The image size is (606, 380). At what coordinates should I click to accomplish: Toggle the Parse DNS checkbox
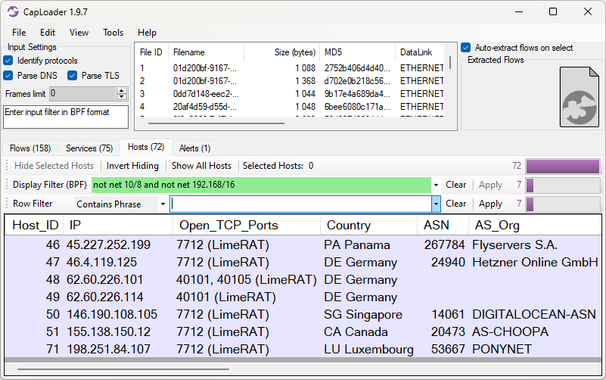click(8, 75)
